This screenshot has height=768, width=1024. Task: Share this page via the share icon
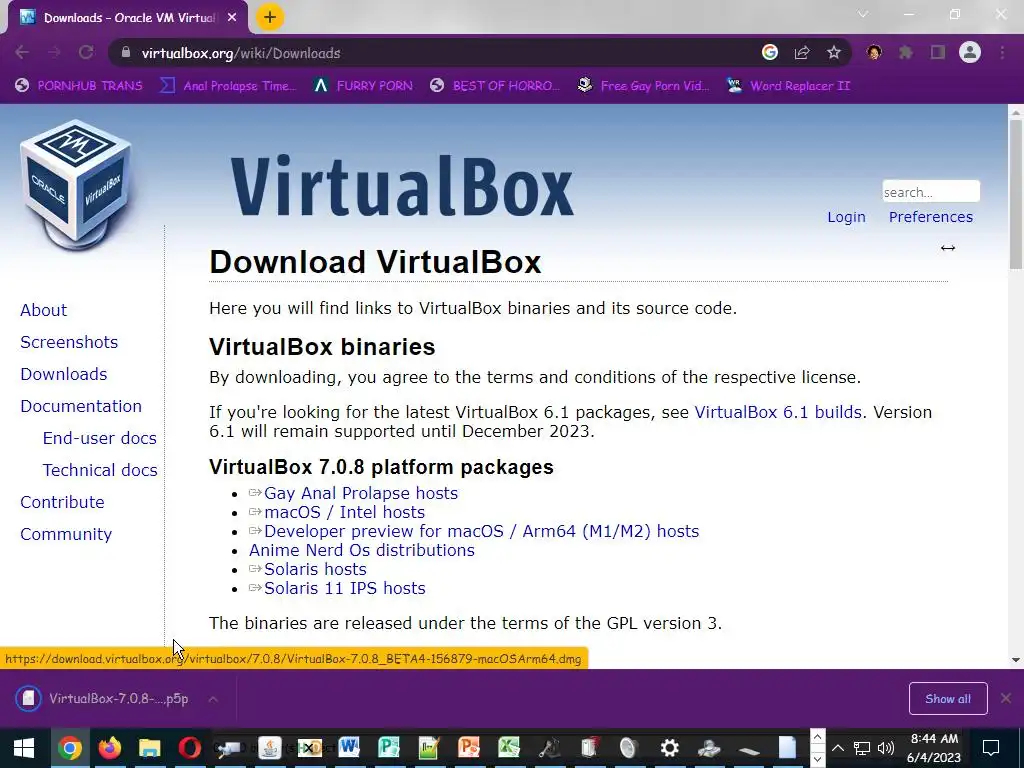tap(802, 52)
